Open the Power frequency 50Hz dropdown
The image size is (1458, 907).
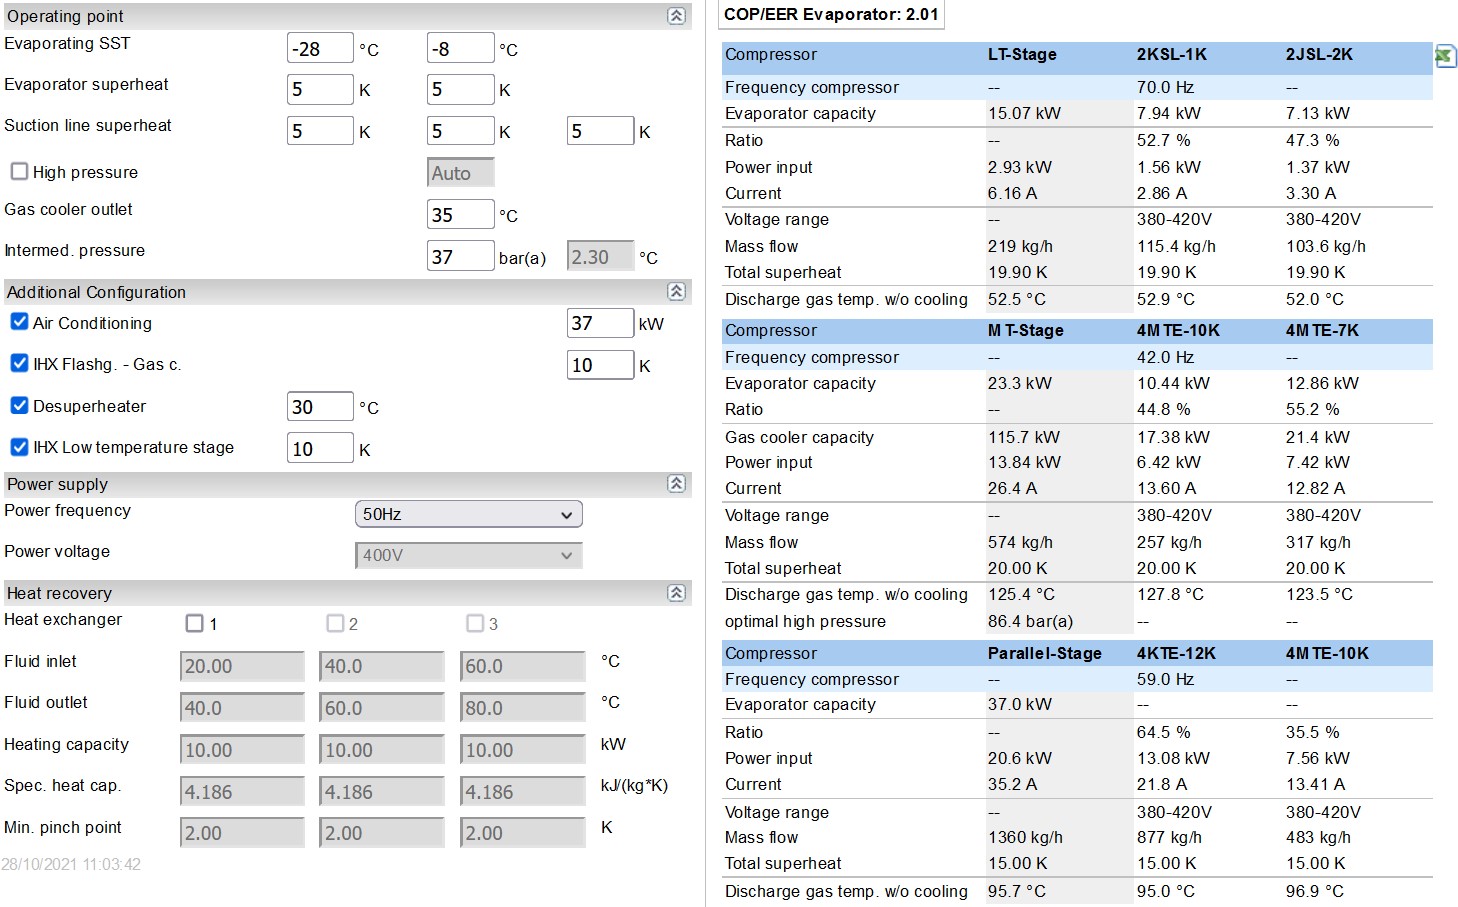468,514
